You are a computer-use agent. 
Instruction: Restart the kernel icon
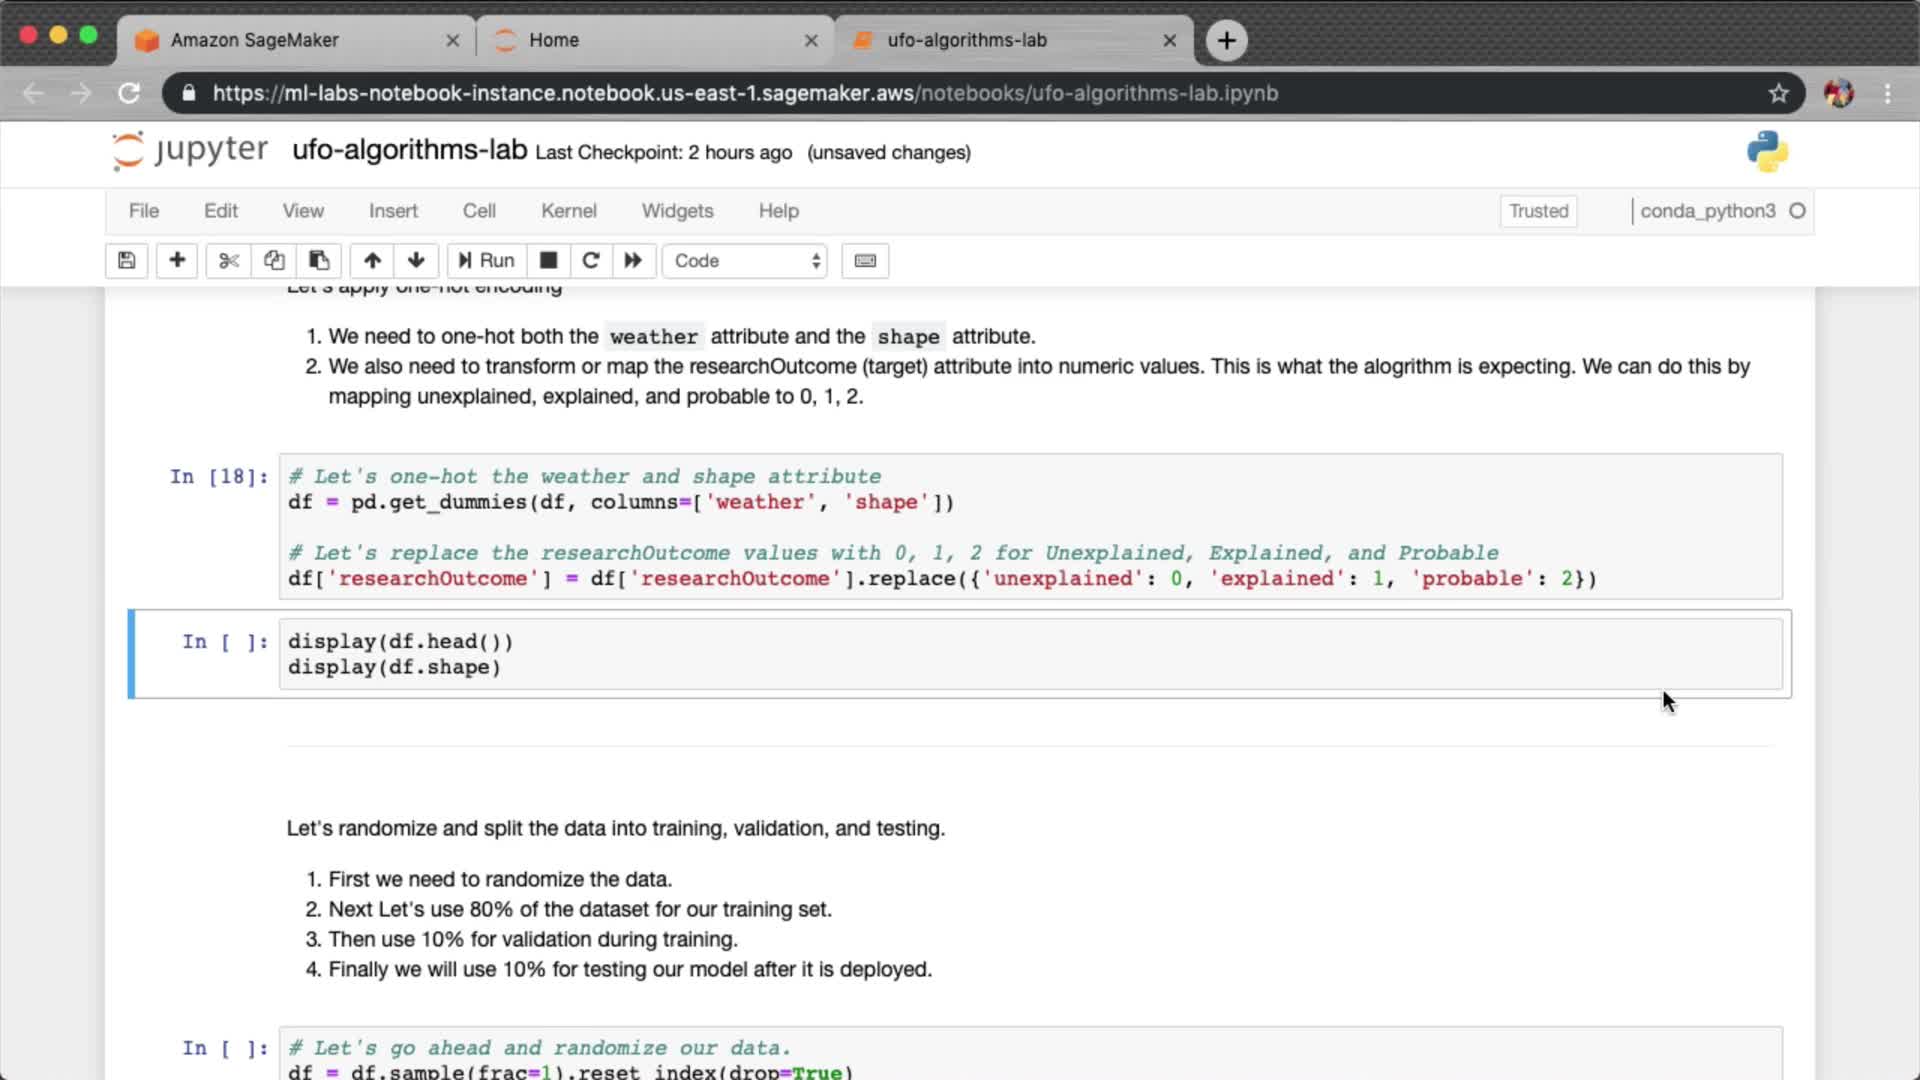pos(591,261)
